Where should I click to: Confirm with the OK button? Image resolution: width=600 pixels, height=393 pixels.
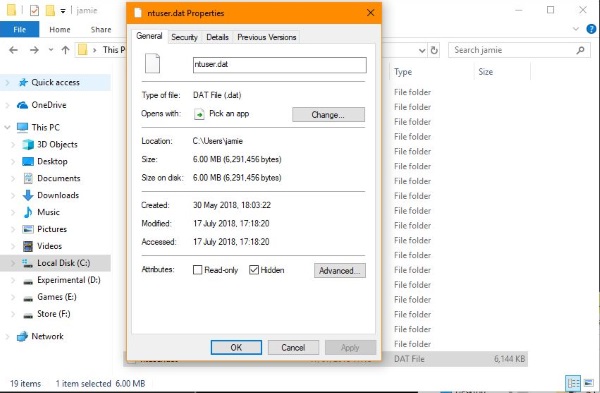[236, 347]
